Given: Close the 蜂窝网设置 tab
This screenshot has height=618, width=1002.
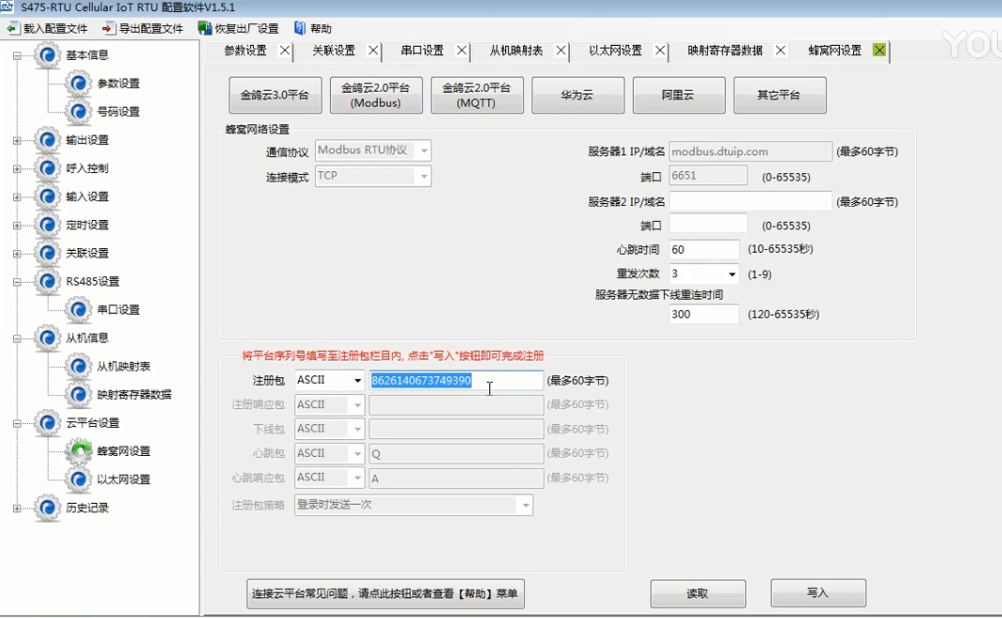Looking at the screenshot, I should point(879,50).
